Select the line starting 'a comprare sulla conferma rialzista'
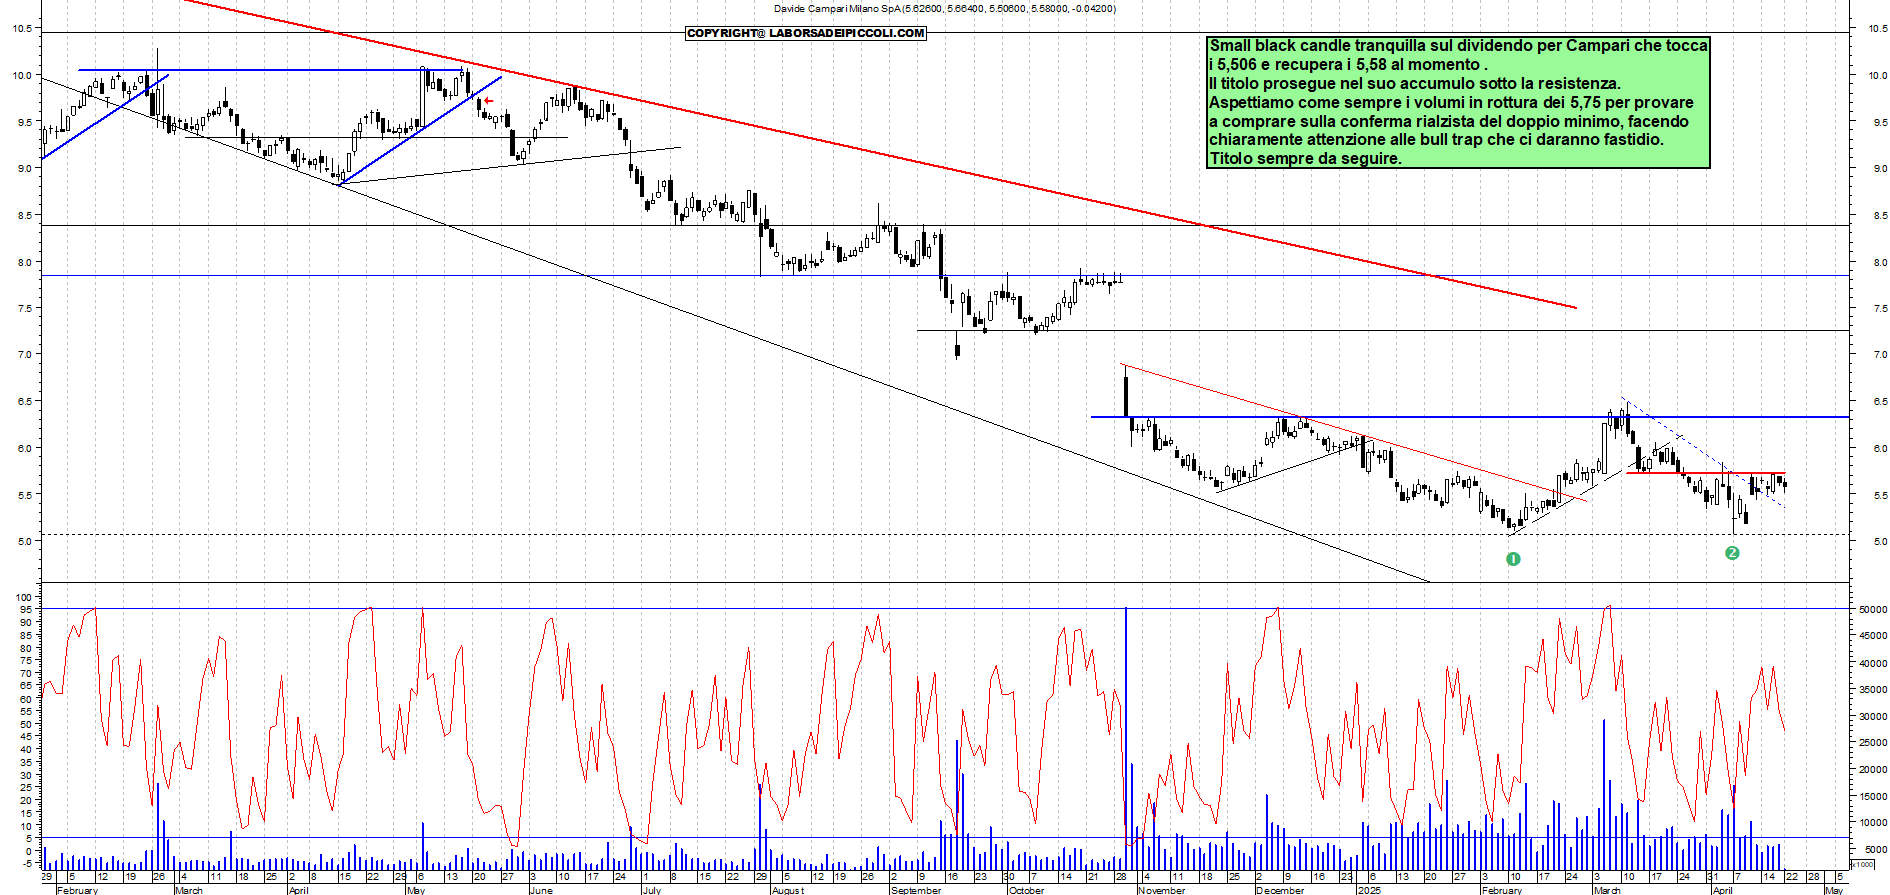Screen dimensions: 1890x895 pyautogui.click(x=1449, y=122)
